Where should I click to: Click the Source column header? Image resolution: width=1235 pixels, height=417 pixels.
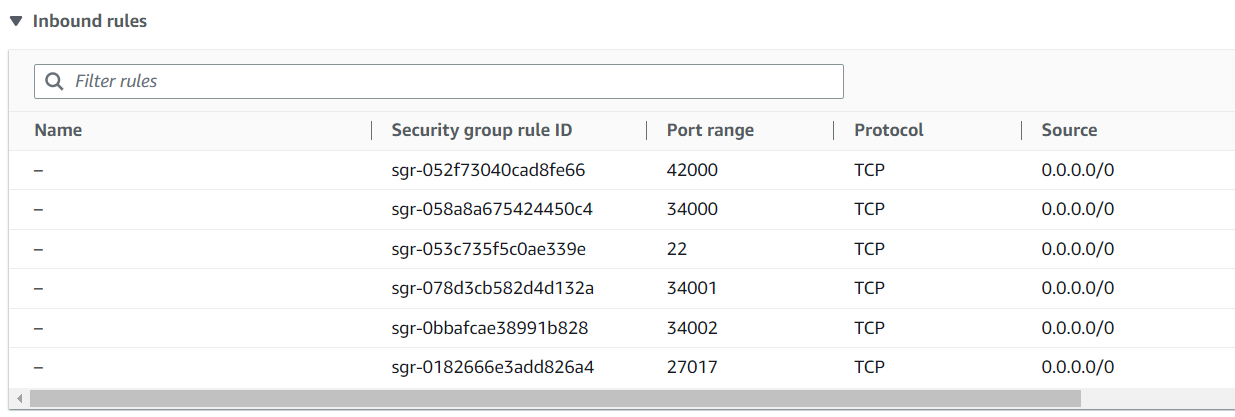point(1069,130)
